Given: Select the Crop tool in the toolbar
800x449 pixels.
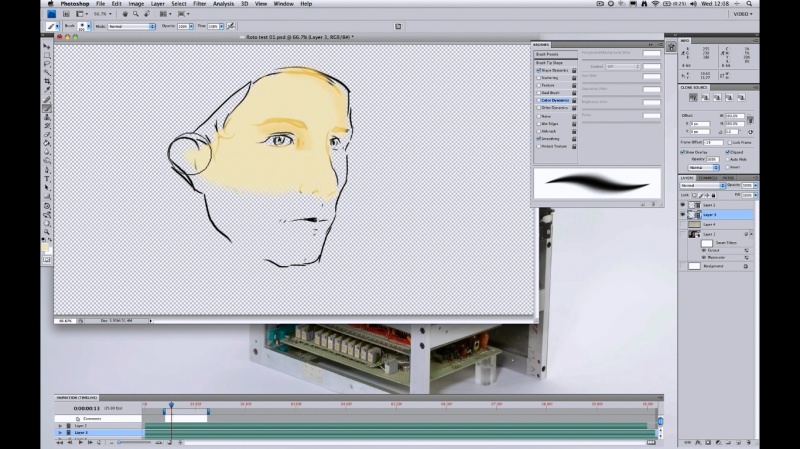Looking at the screenshot, I should tap(46, 81).
